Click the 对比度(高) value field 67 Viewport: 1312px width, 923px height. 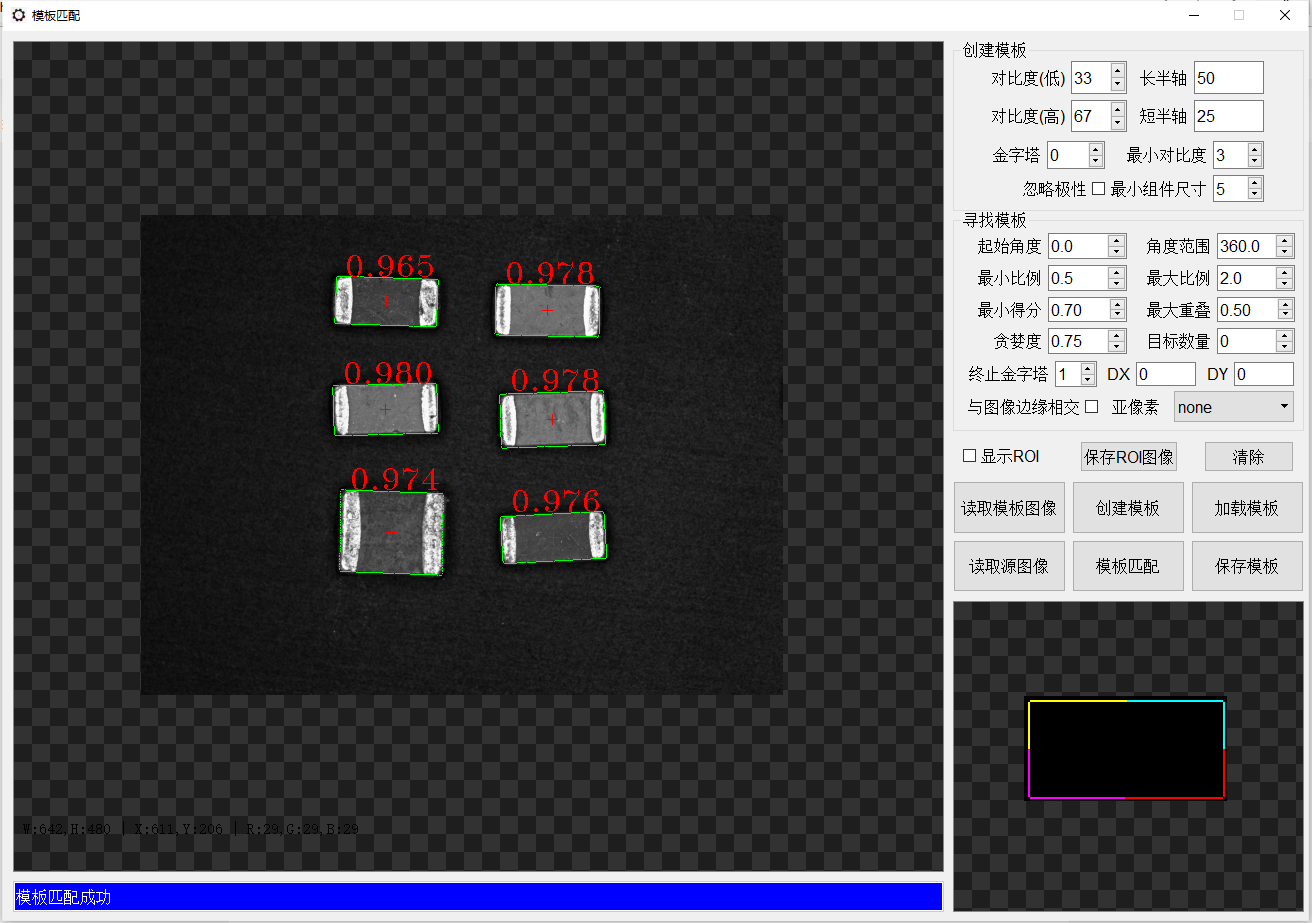pyautogui.click(x=1090, y=116)
